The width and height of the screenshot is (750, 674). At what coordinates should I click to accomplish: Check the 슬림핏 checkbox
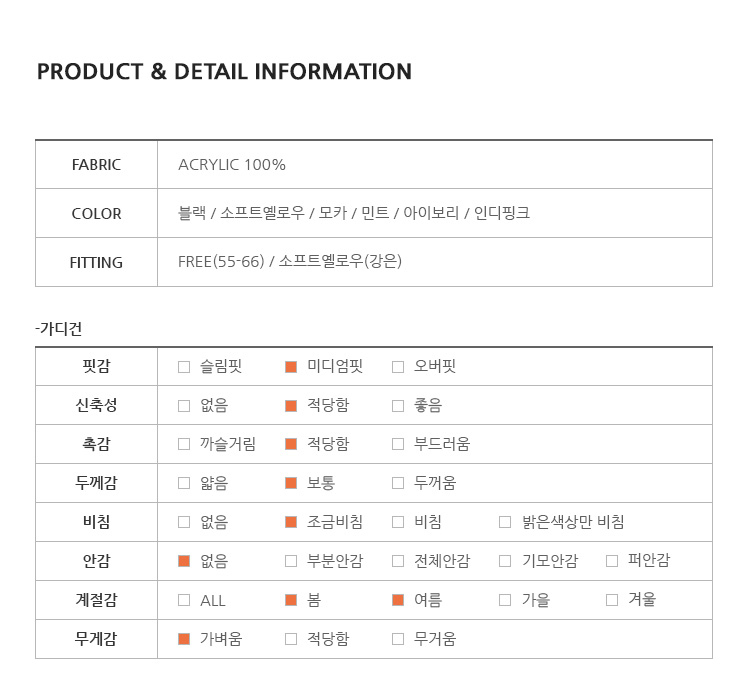[x=184, y=367]
